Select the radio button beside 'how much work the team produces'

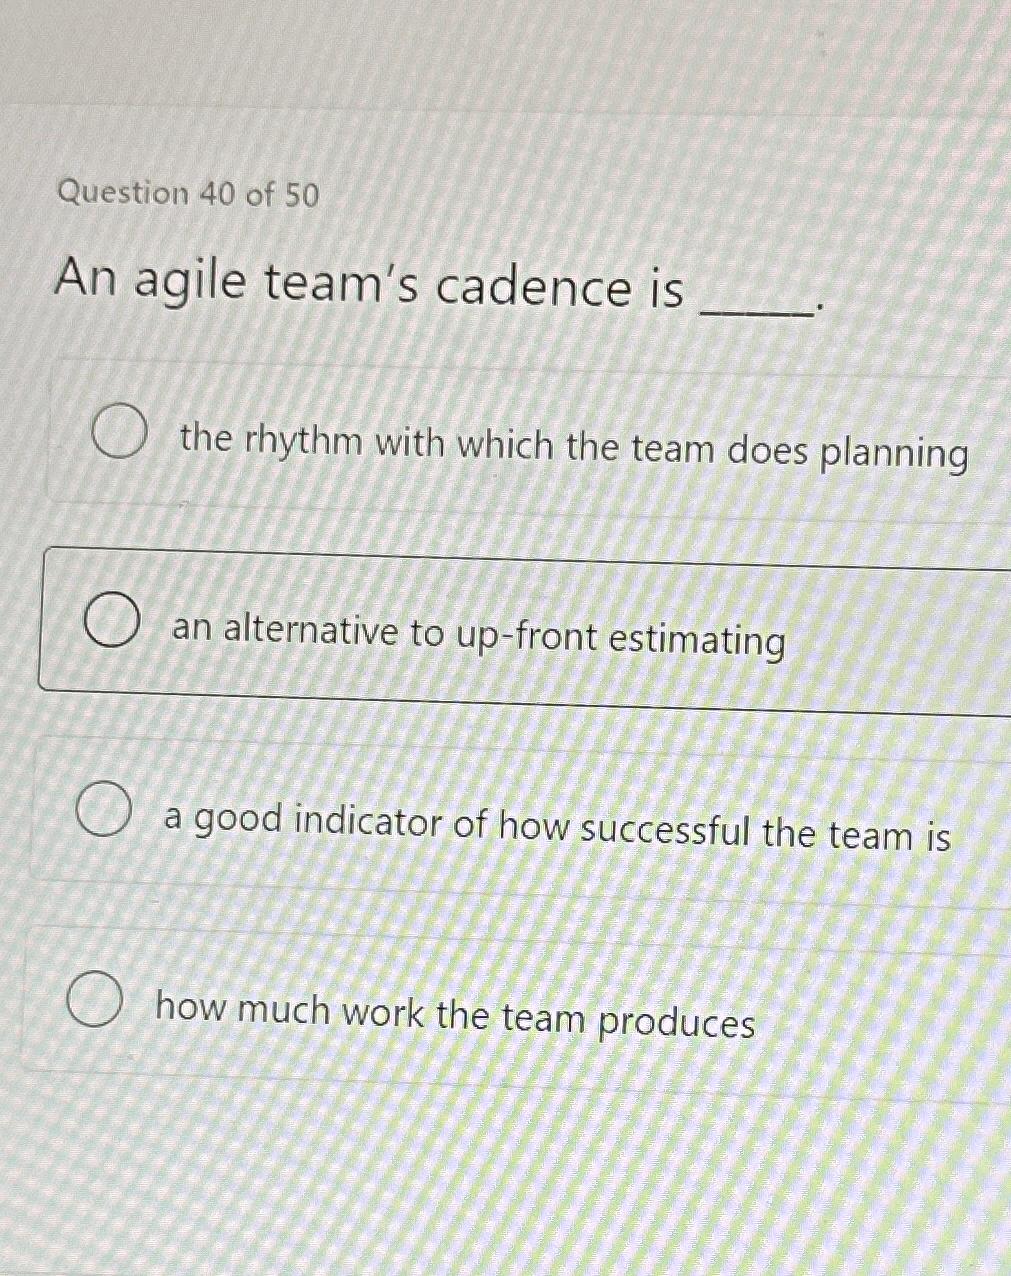coord(95,997)
